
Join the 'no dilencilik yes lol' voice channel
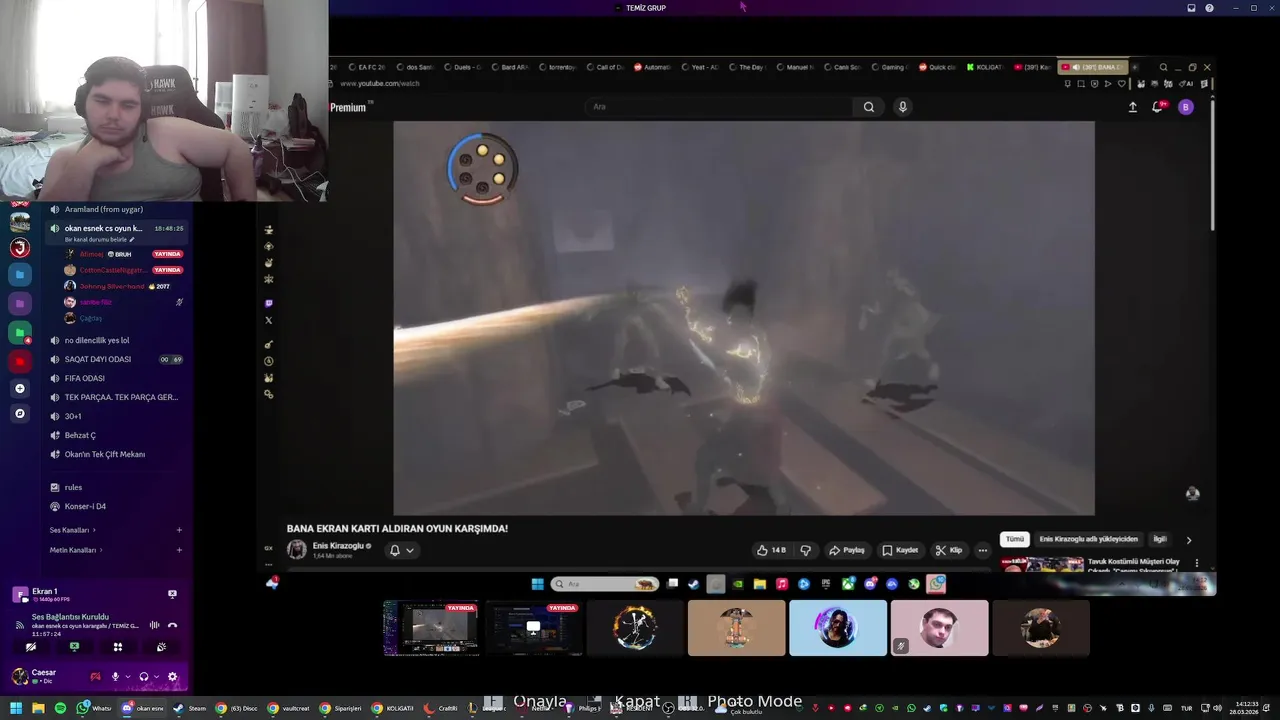click(x=97, y=340)
